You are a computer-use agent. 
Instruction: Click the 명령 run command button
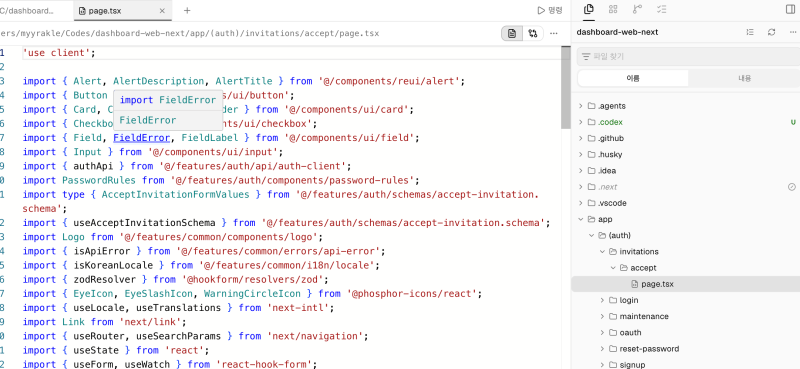tap(550, 10)
